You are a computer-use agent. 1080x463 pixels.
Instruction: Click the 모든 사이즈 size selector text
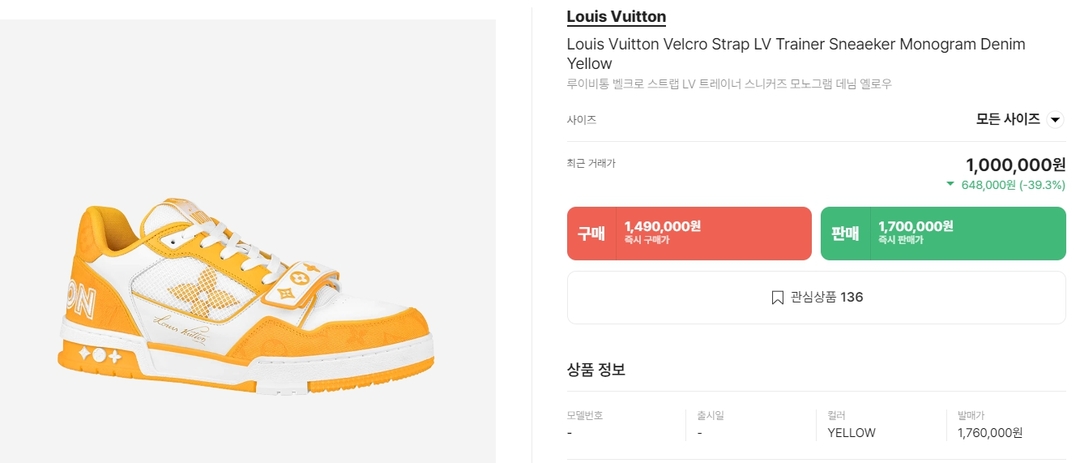pyautogui.click(x=1007, y=119)
